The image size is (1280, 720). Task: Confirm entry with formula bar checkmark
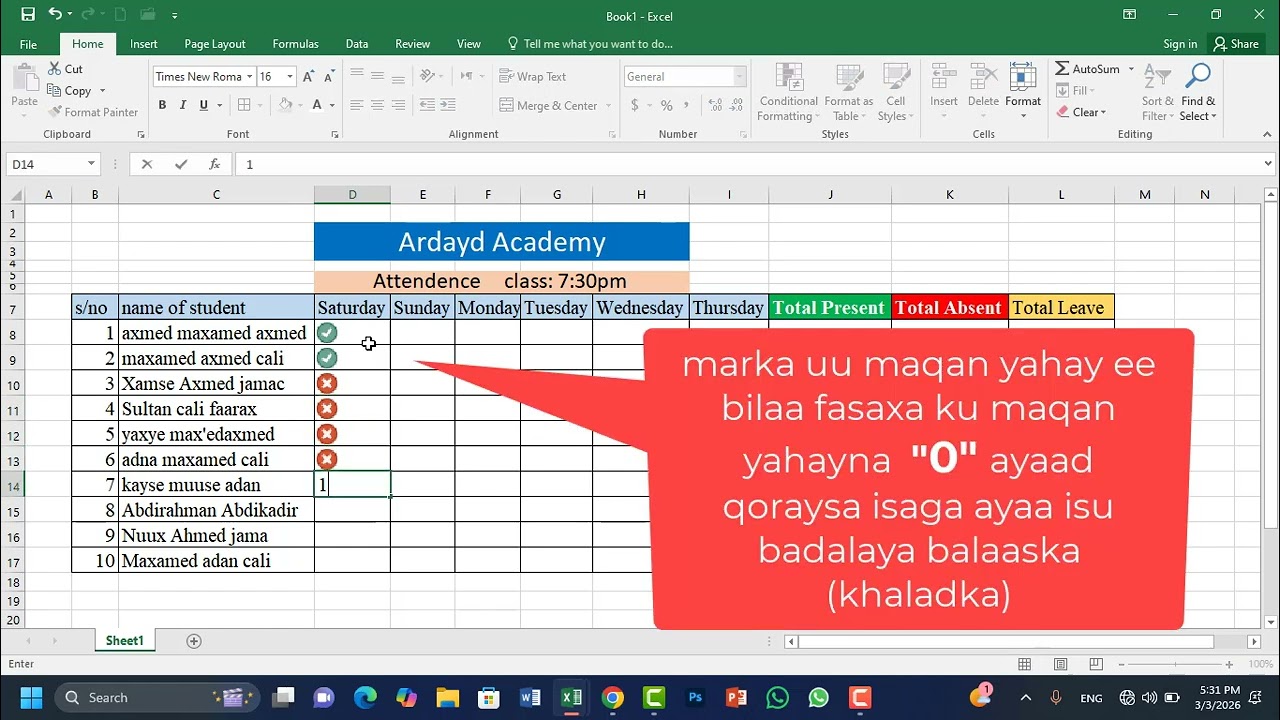[180, 164]
